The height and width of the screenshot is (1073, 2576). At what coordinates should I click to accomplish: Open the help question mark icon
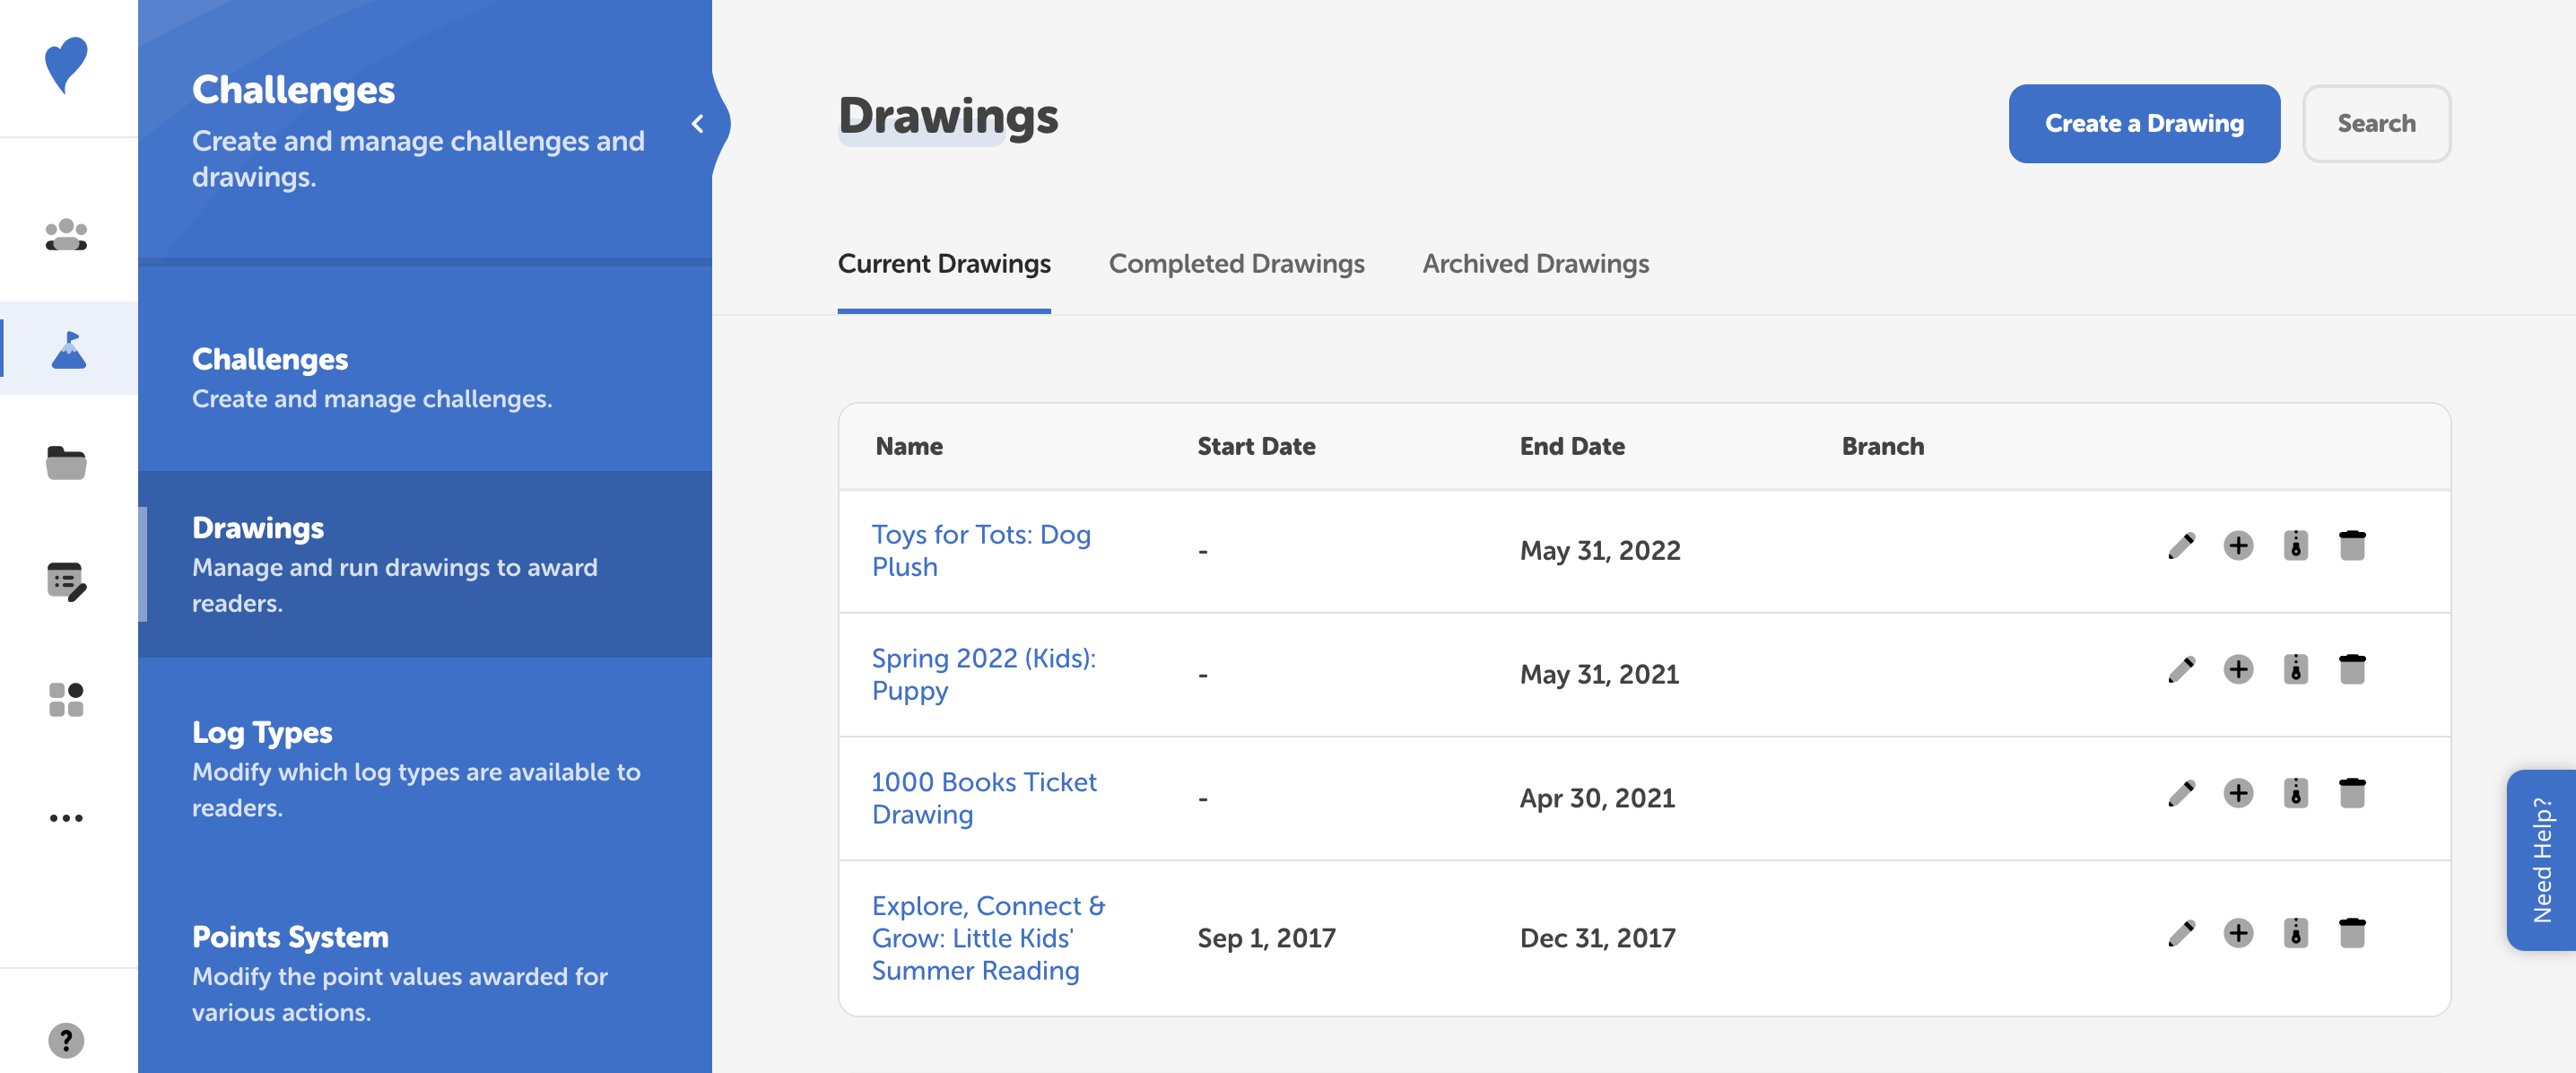(66, 1040)
